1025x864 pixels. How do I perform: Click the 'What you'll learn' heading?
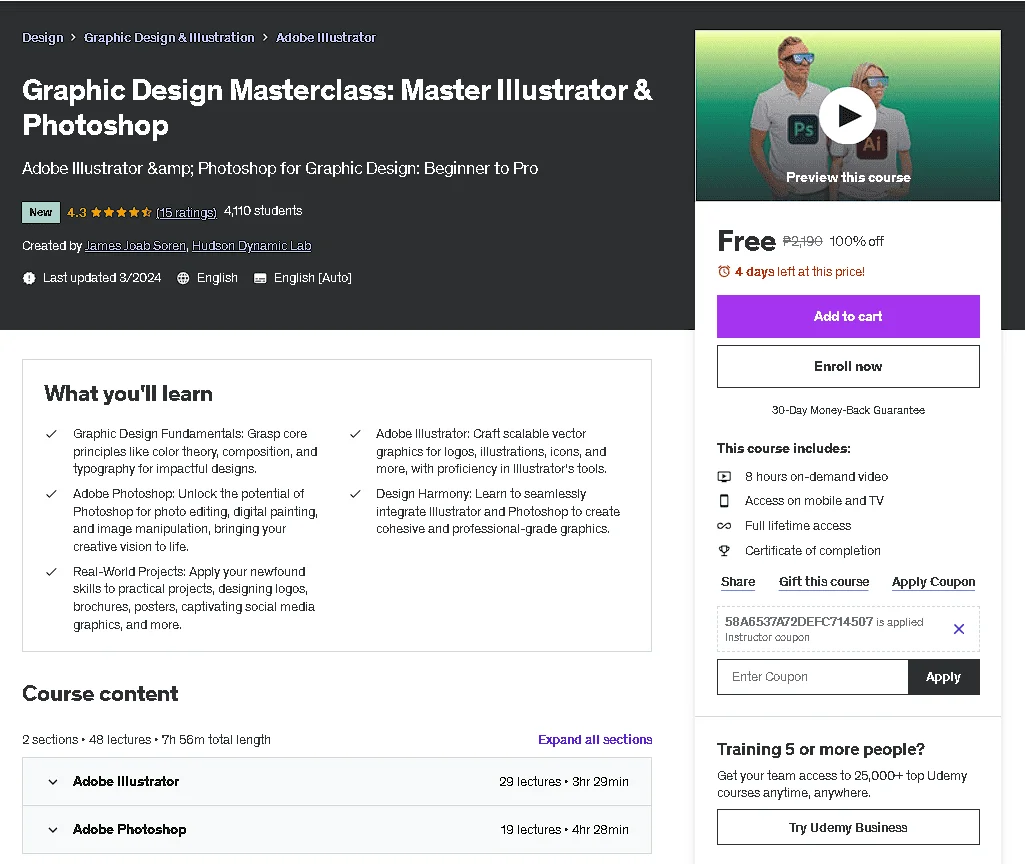click(128, 394)
